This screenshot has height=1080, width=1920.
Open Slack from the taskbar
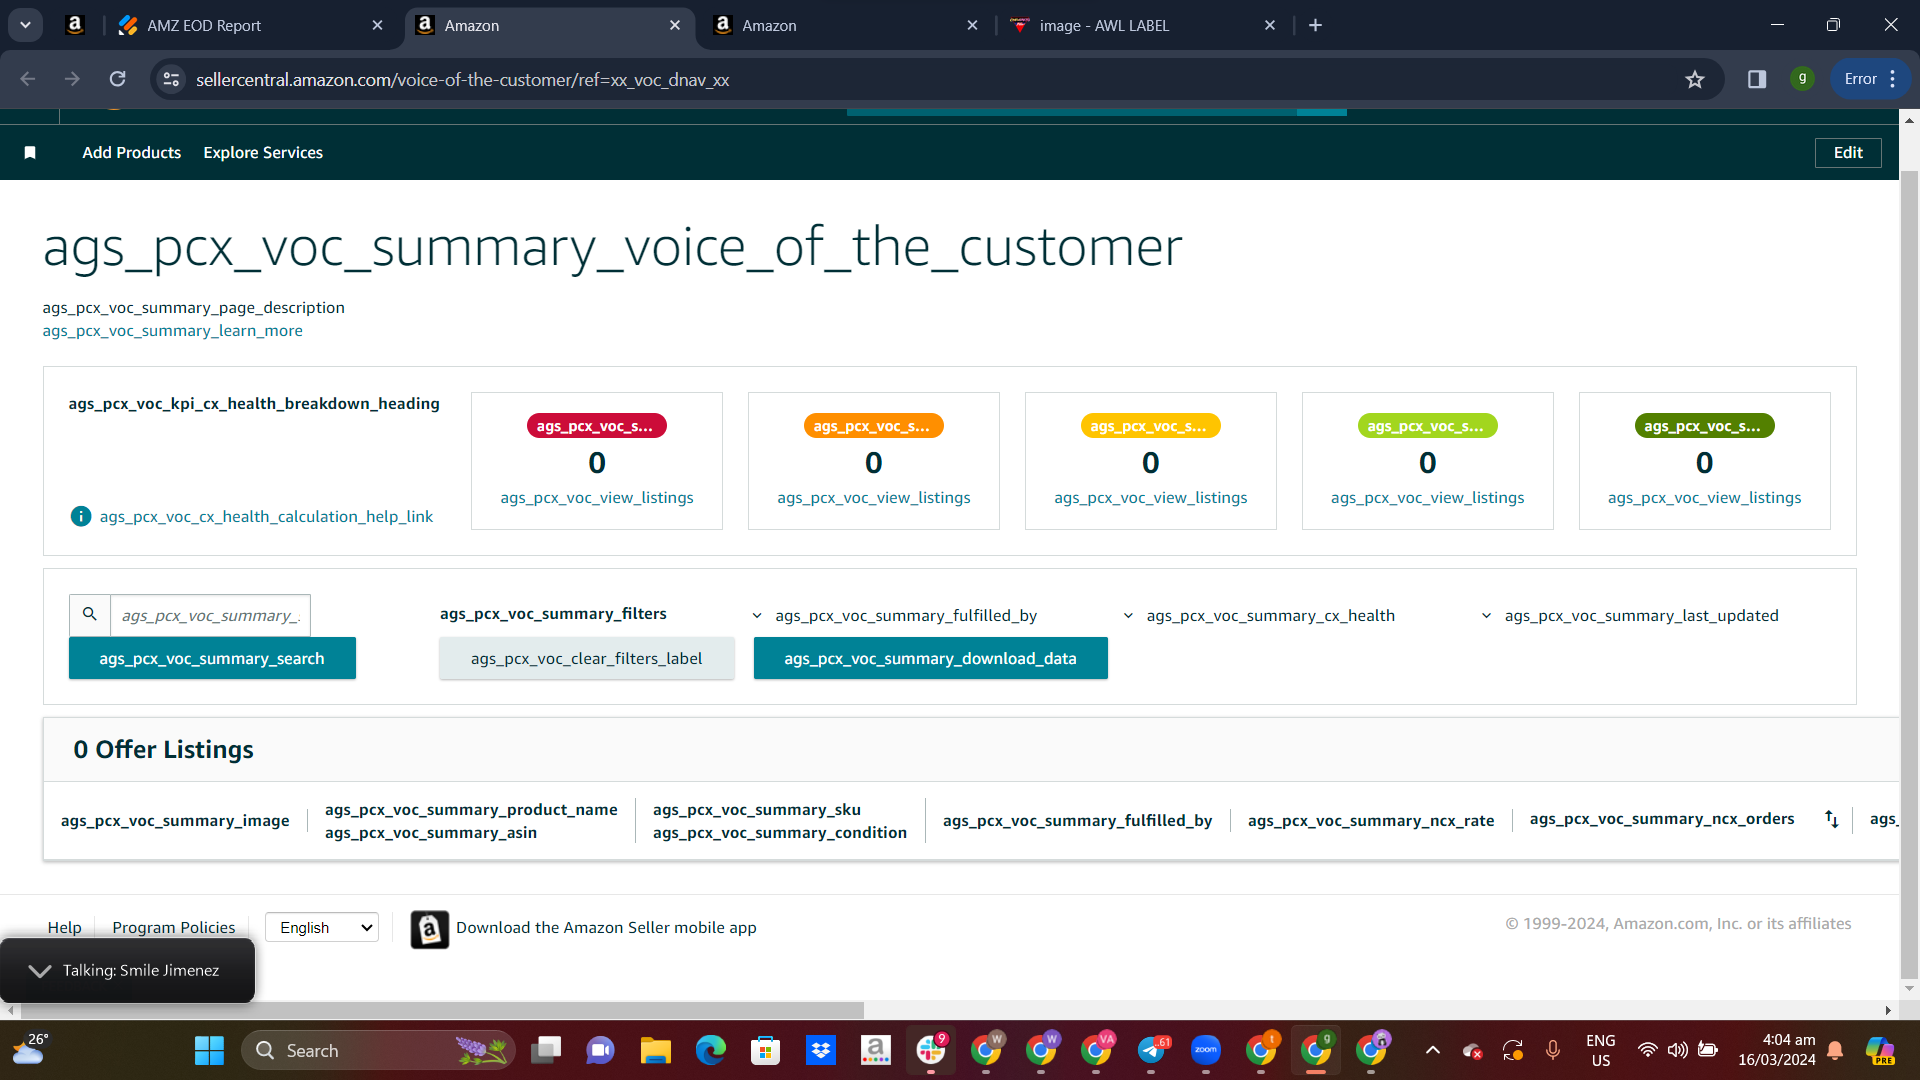point(931,1050)
